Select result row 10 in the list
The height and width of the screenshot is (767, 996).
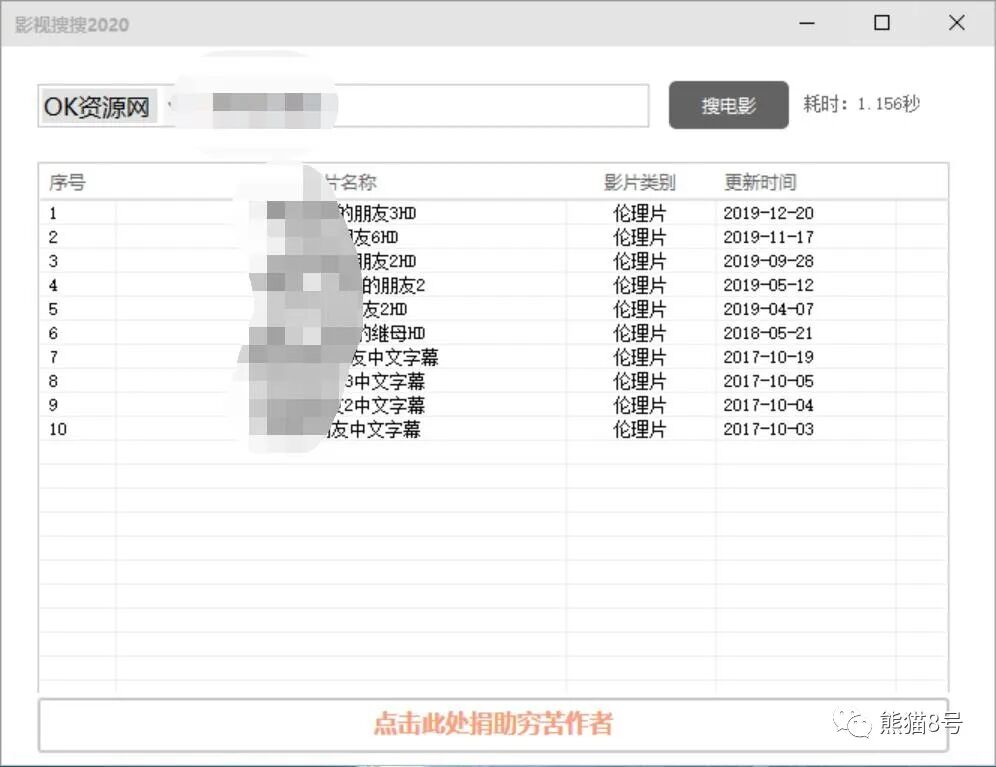(x=400, y=428)
